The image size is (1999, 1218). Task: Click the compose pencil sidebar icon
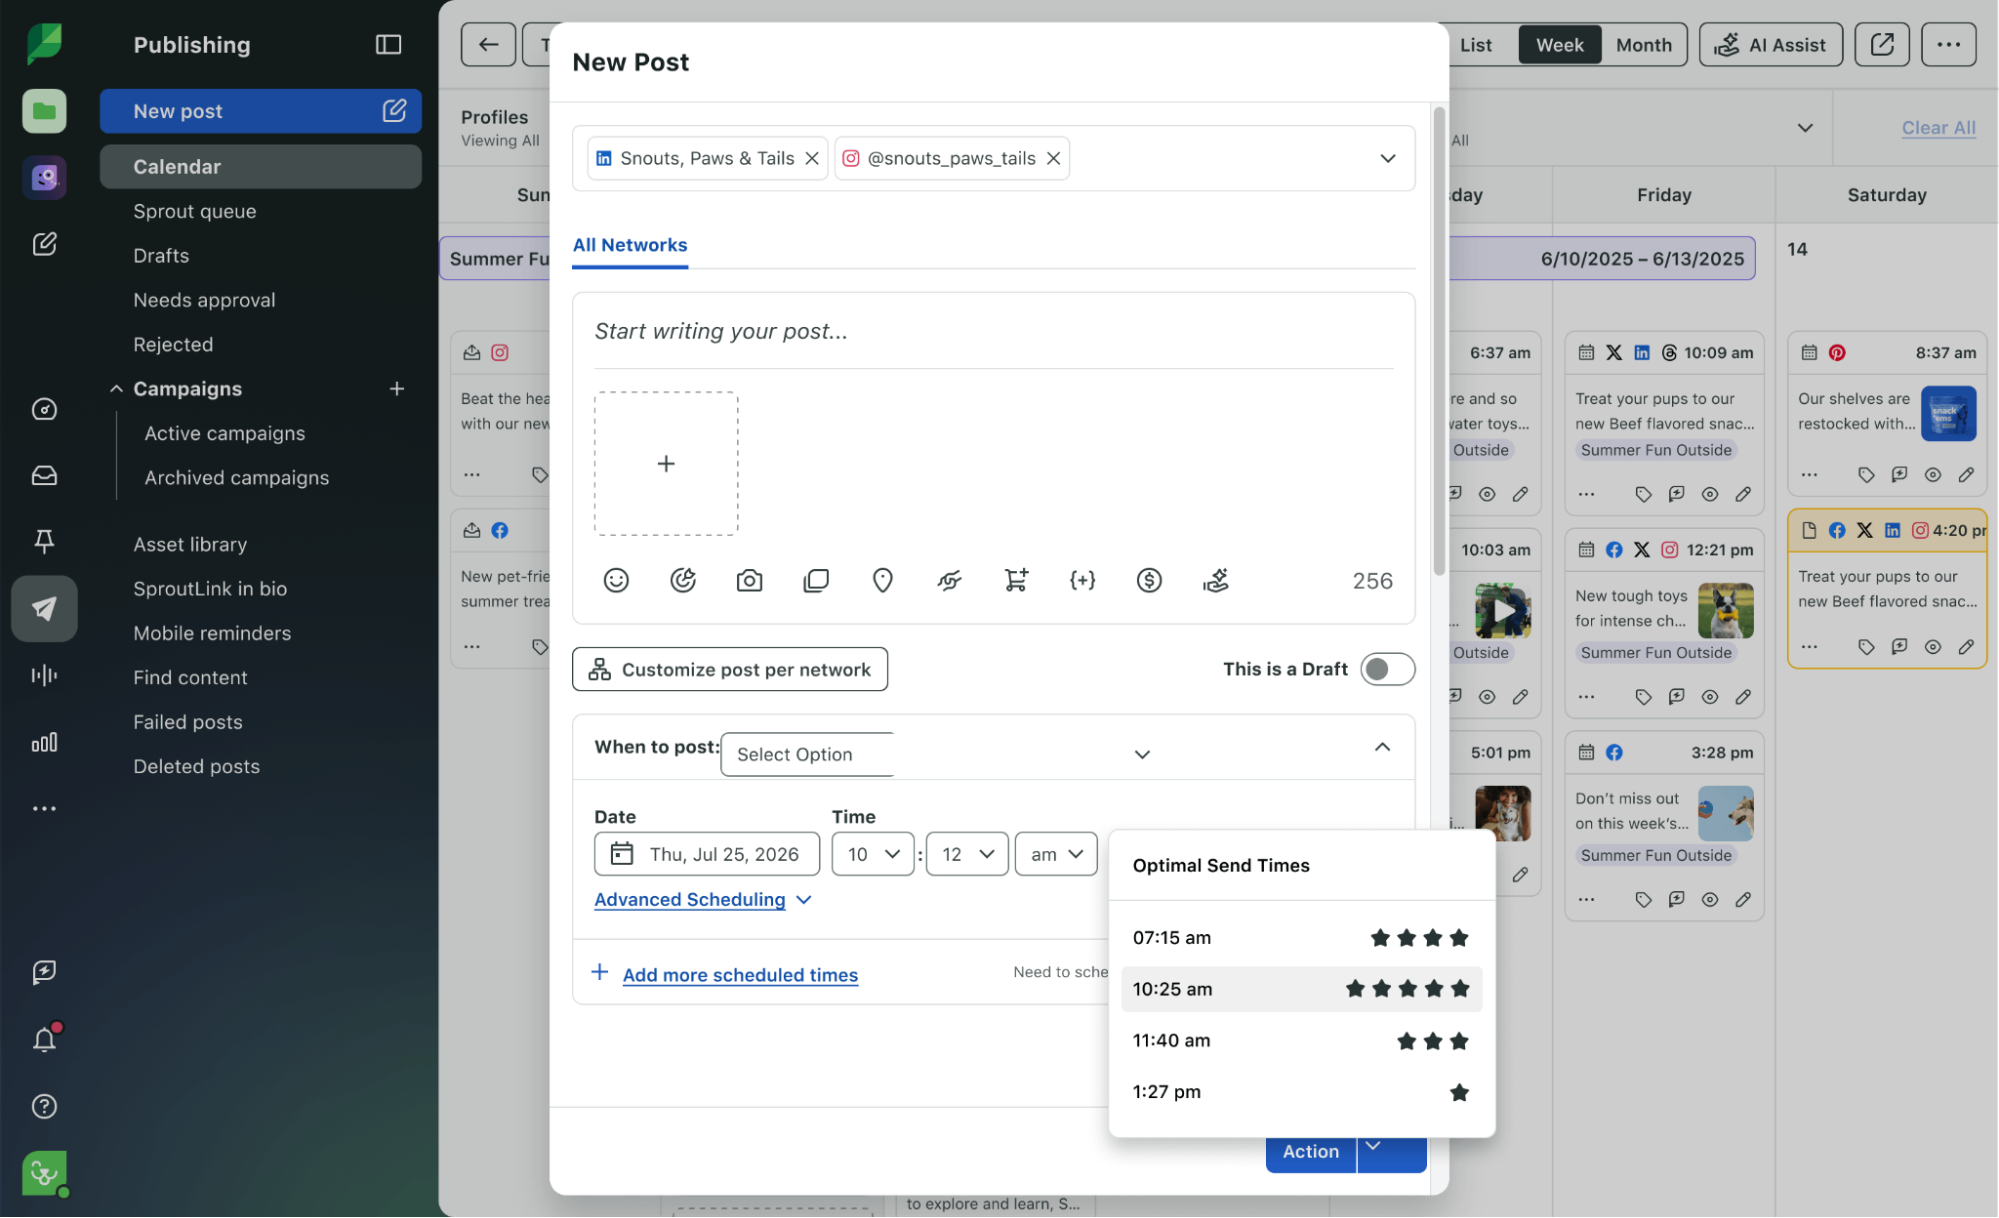click(x=44, y=244)
